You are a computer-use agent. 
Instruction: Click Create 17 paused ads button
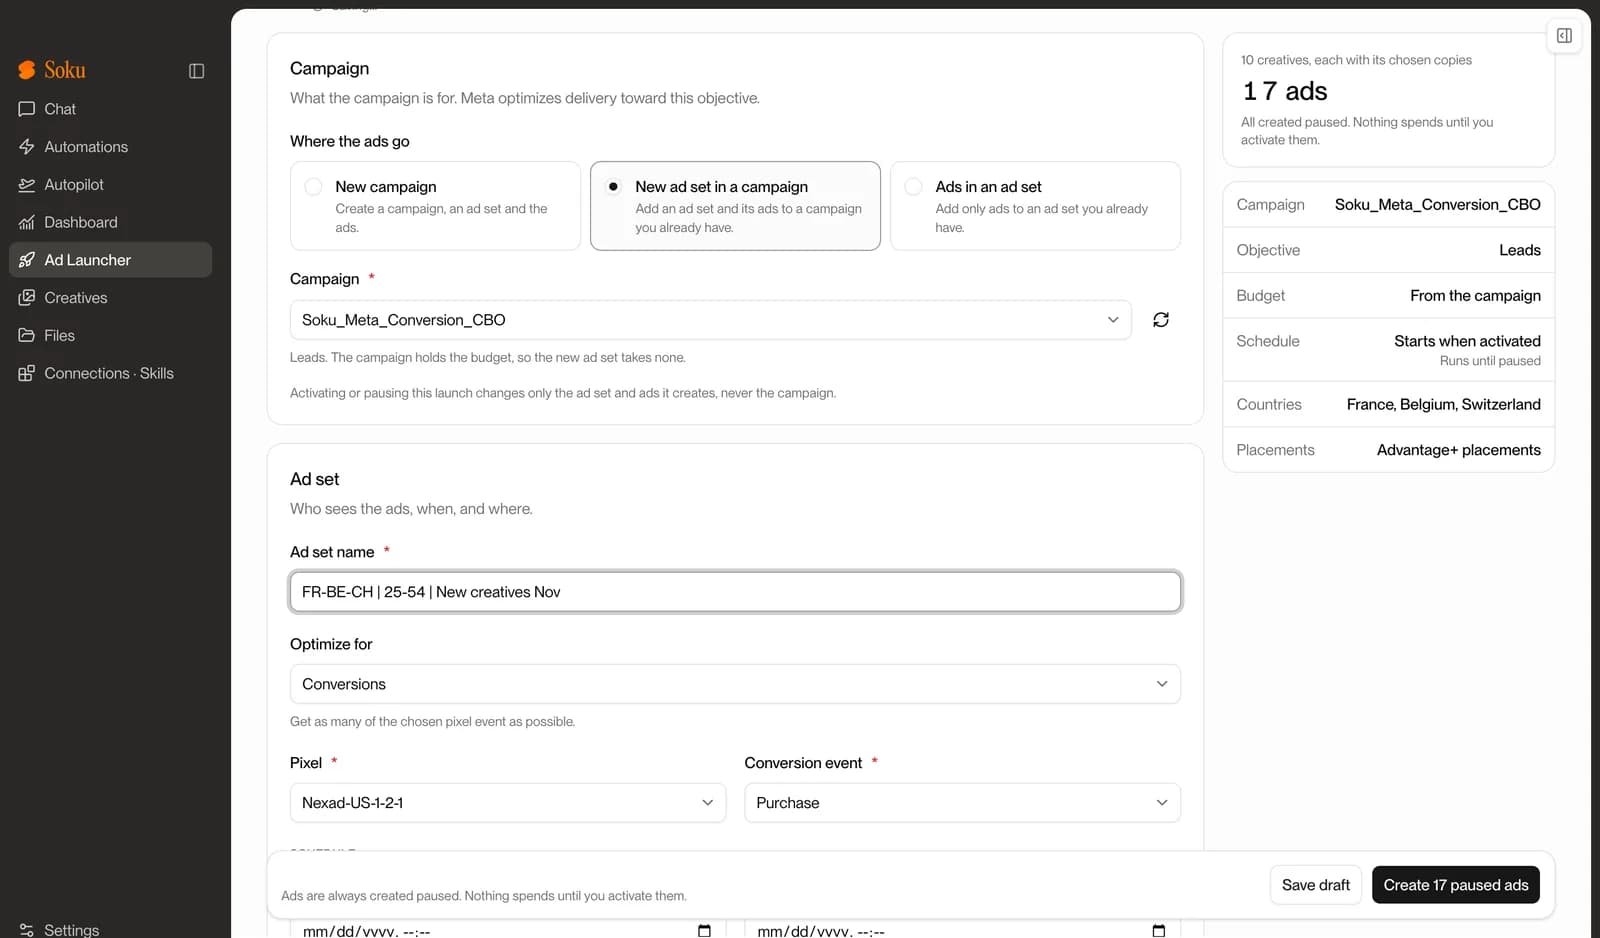(x=1456, y=885)
